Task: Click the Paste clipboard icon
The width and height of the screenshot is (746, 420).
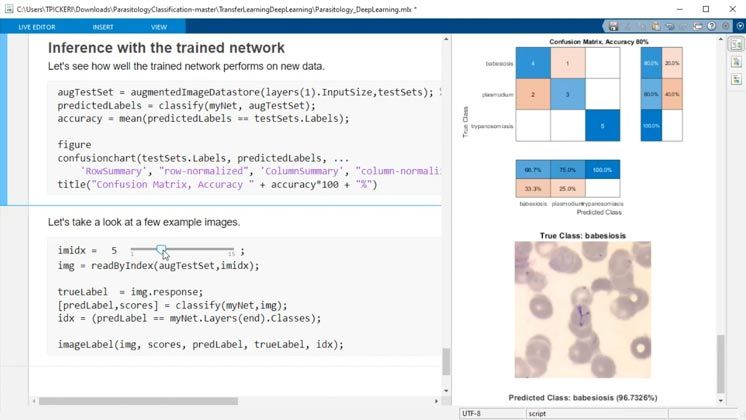Action: pyautogui.click(x=656, y=26)
